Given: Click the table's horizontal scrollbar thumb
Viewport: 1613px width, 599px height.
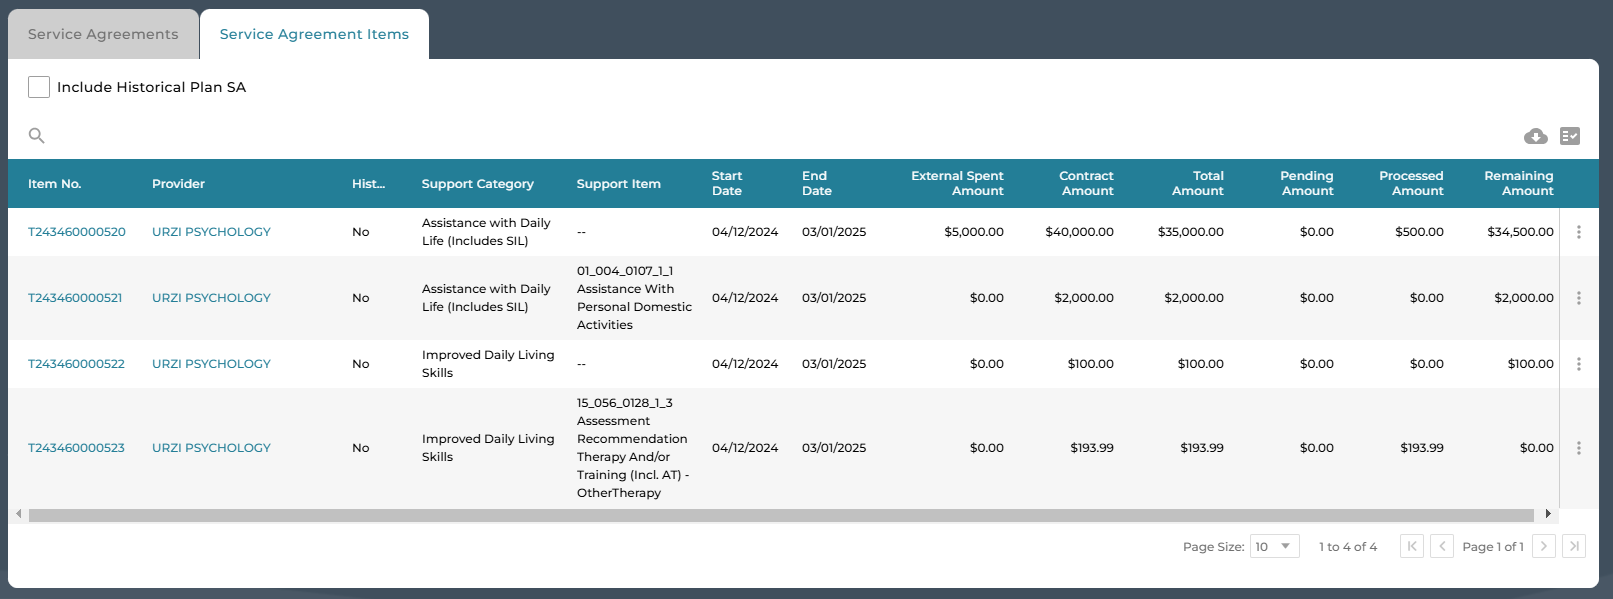Looking at the screenshot, I should (x=781, y=515).
